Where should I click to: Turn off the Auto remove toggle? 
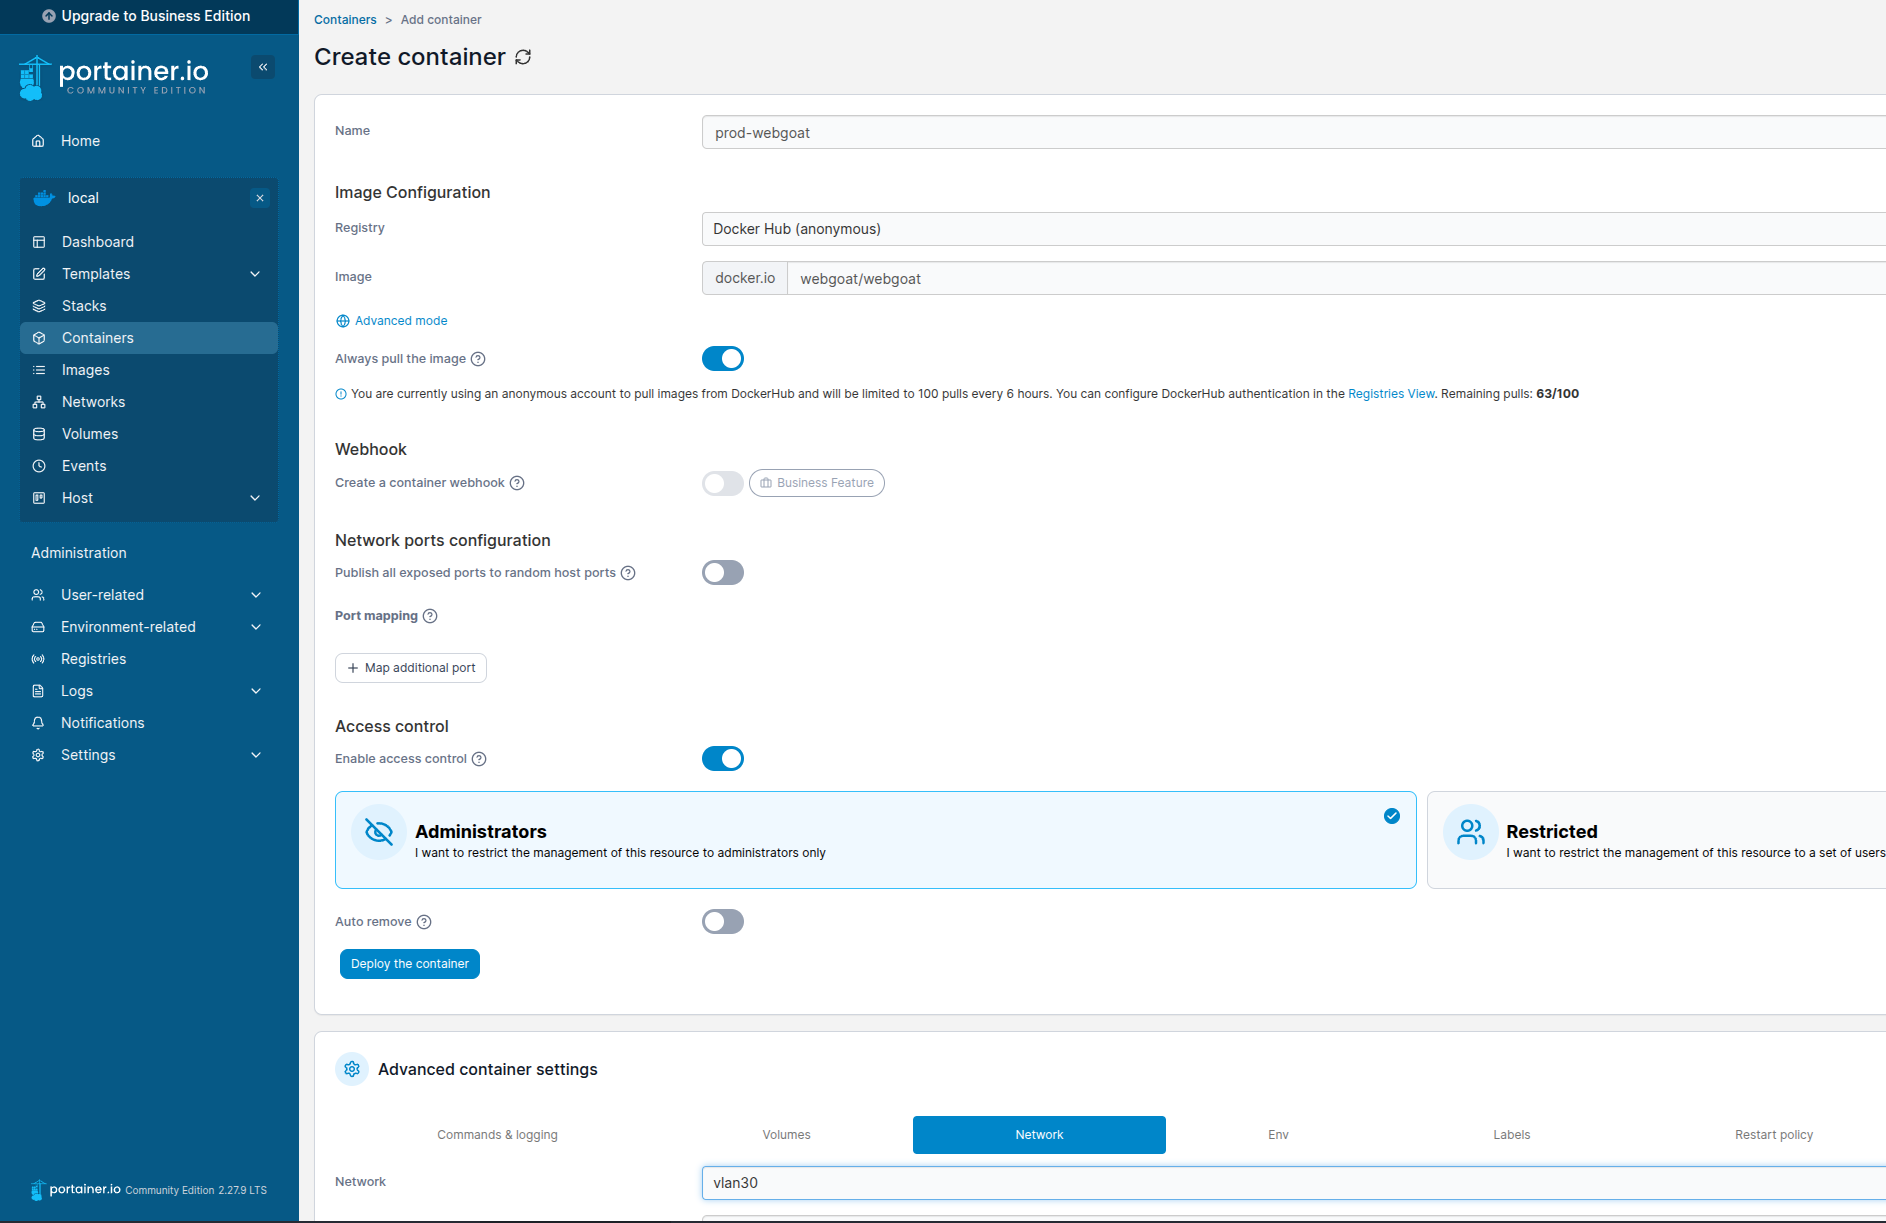click(x=722, y=921)
